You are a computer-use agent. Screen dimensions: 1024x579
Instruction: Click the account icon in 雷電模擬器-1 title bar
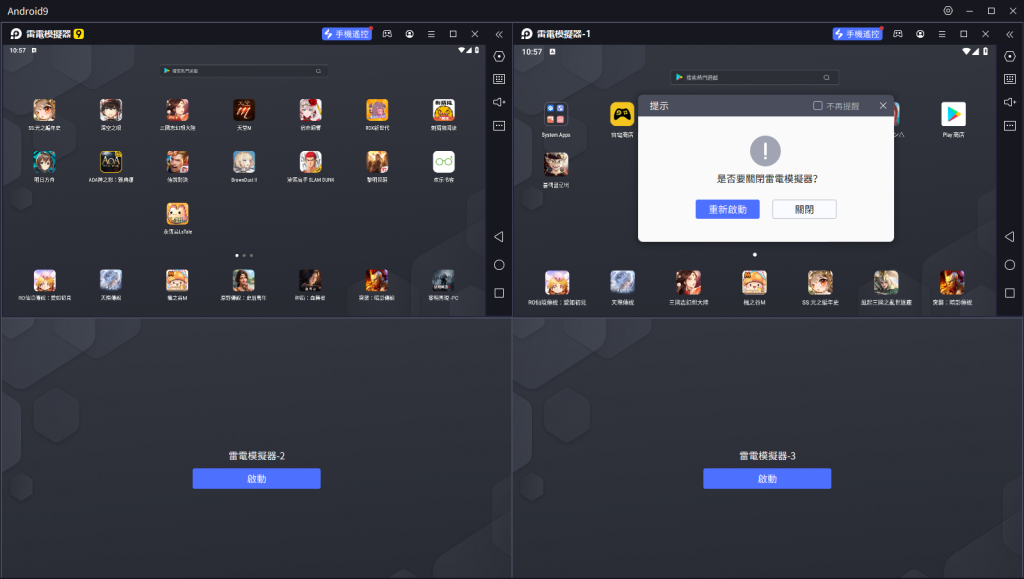(920, 34)
